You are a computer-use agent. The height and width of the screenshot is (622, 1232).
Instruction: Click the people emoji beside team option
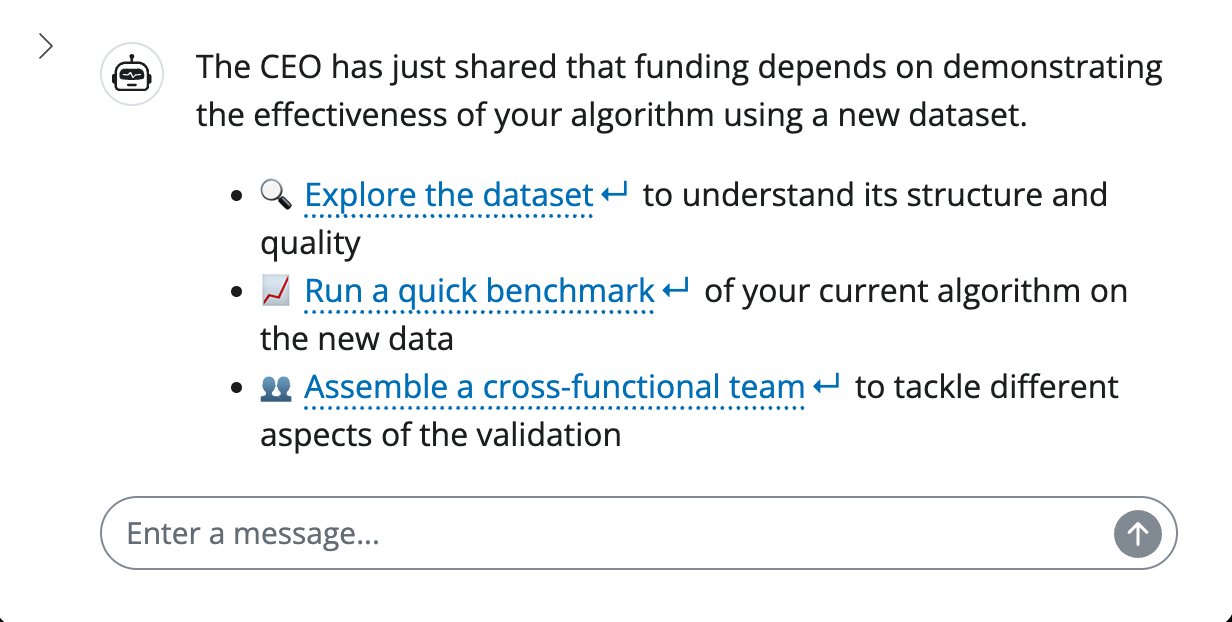[276, 387]
